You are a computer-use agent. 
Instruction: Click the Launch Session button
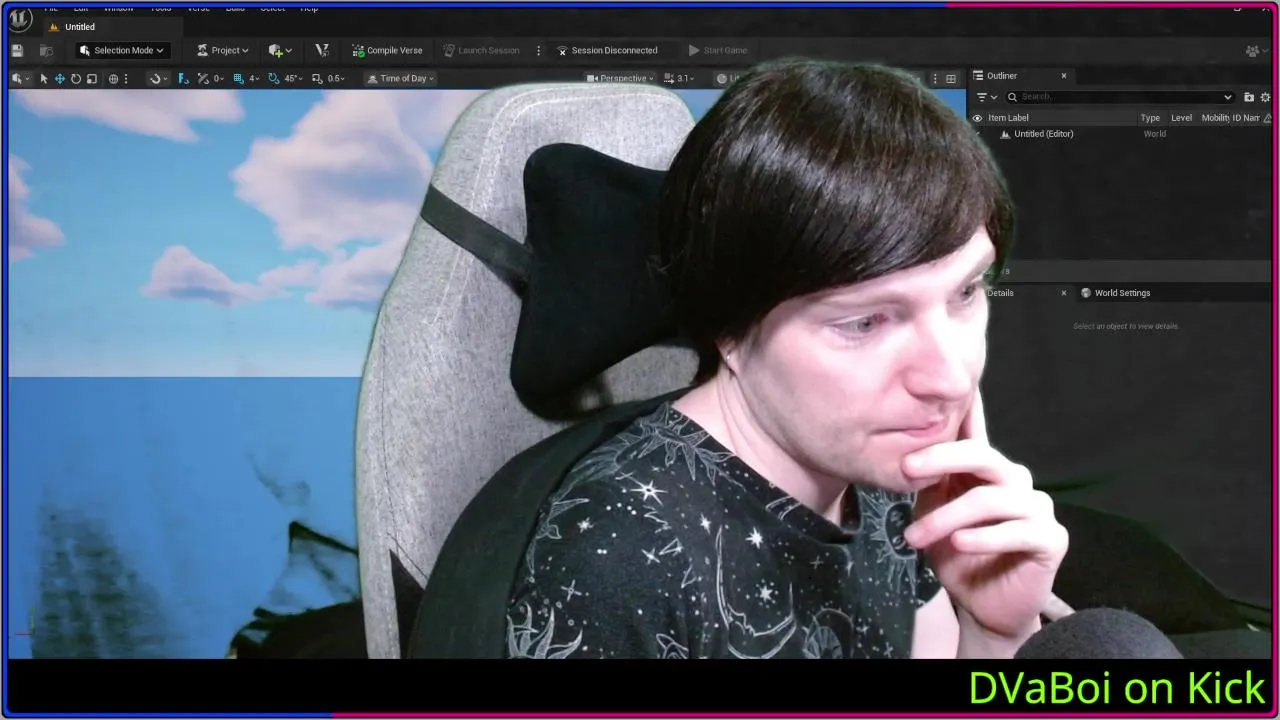click(x=481, y=50)
